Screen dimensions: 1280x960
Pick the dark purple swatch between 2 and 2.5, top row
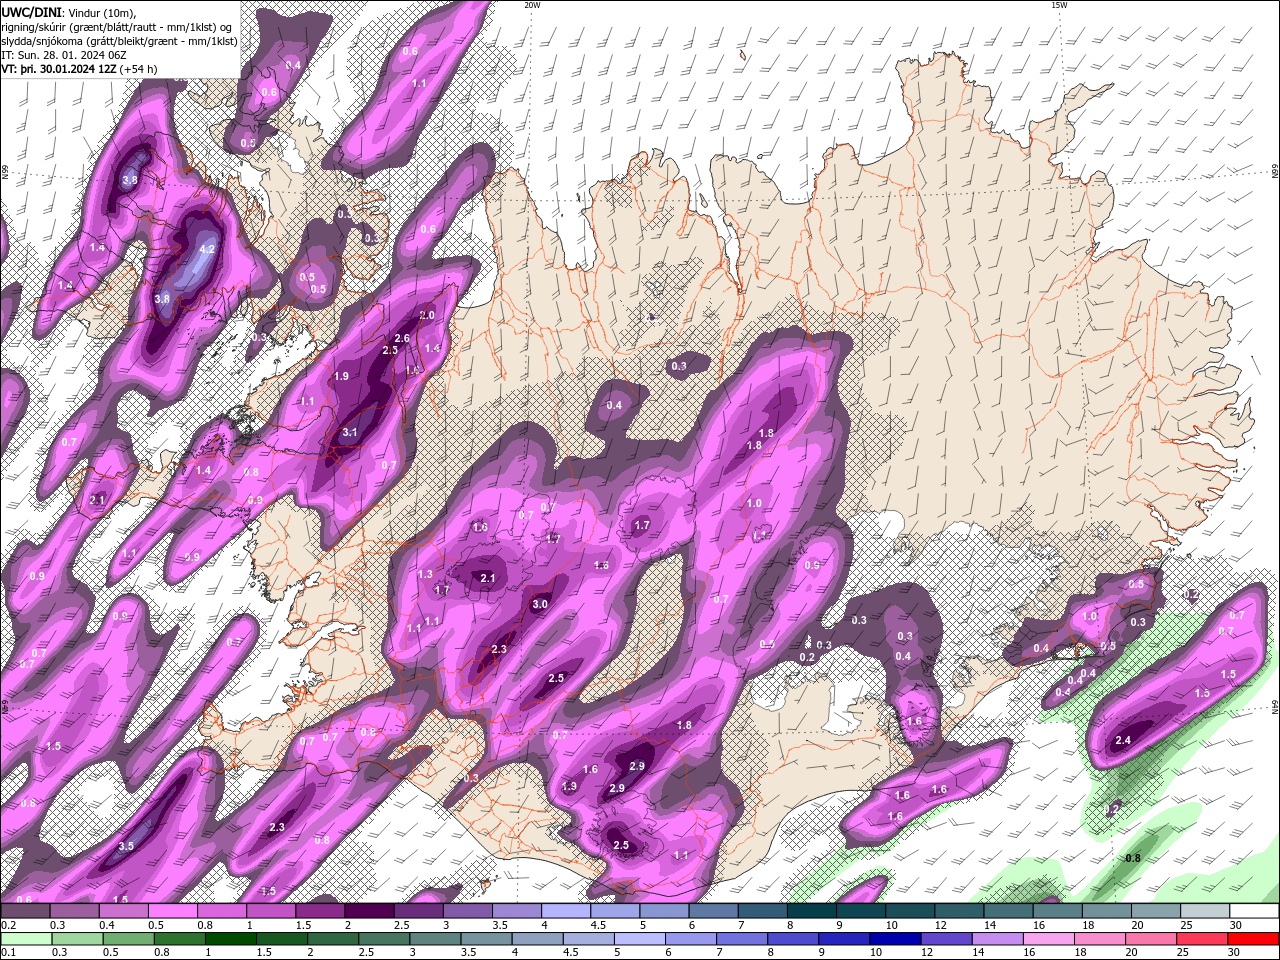(369, 911)
